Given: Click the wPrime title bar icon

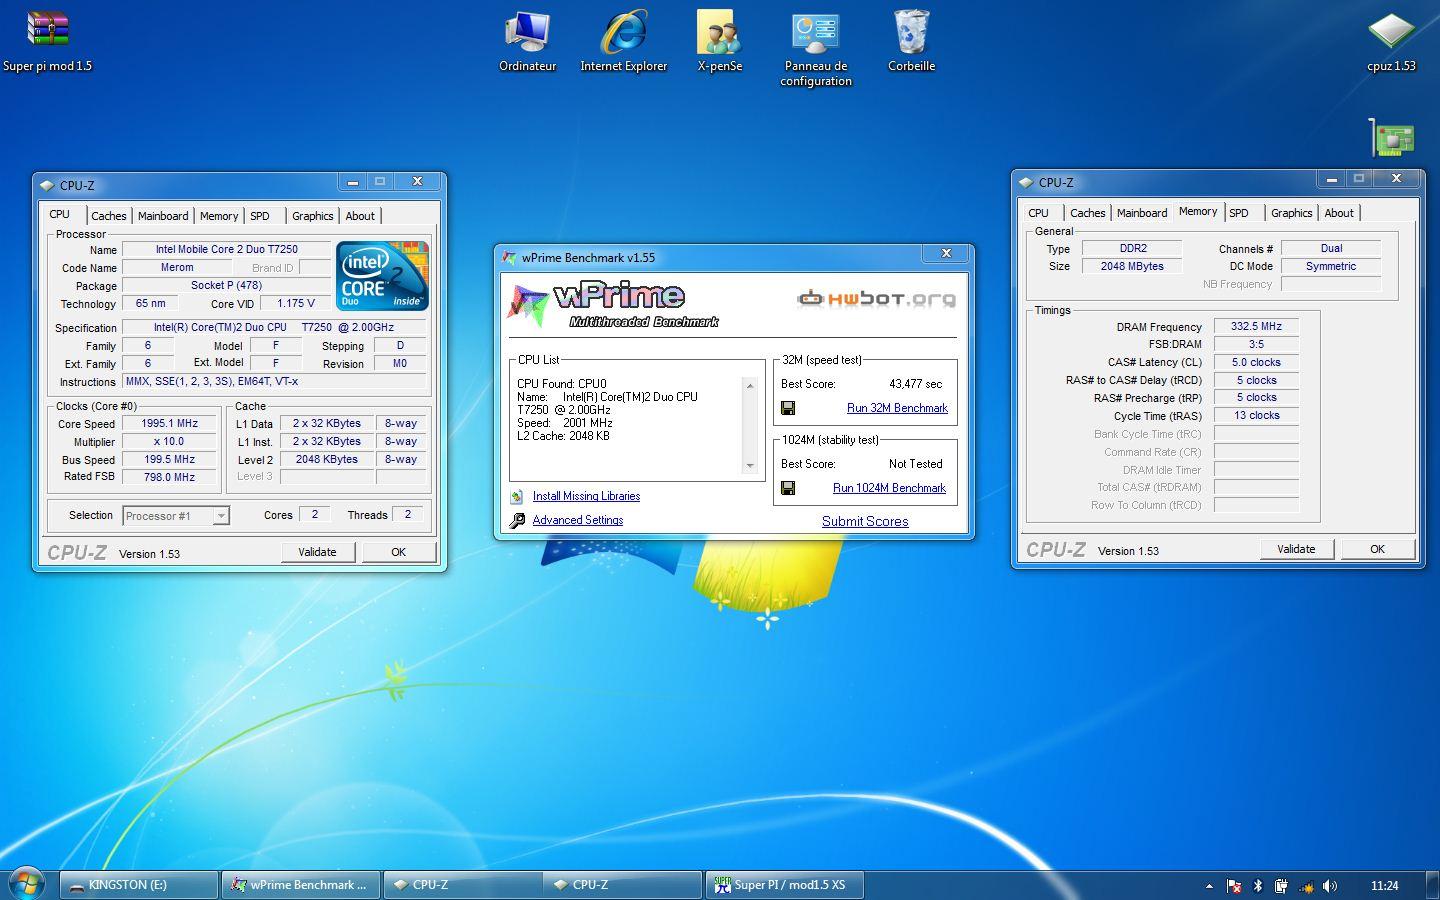Looking at the screenshot, I should point(509,257).
